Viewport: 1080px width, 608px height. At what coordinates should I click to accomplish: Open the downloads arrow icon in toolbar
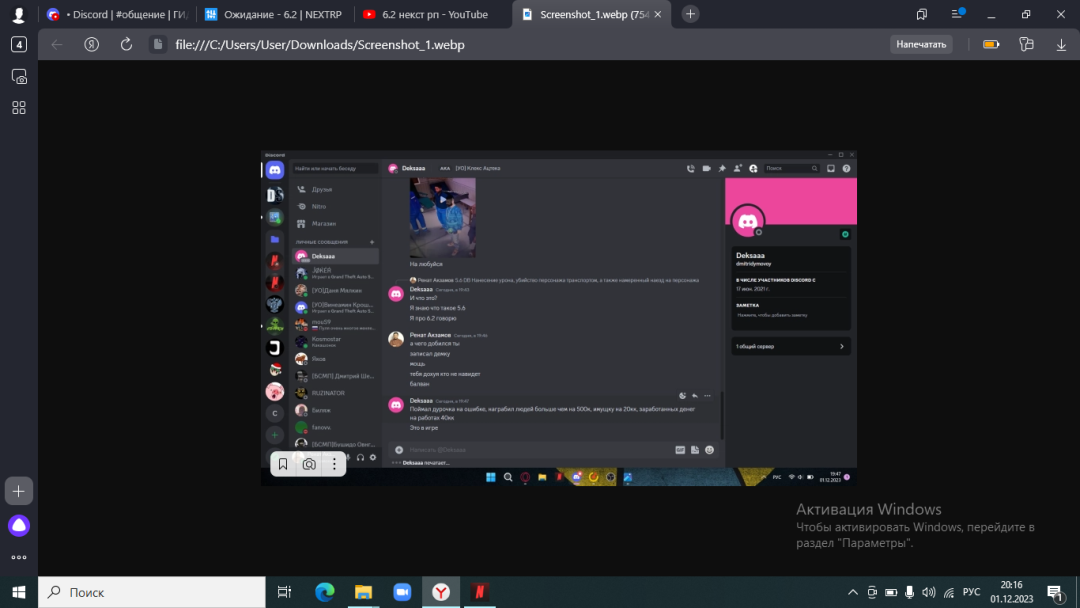(x=1061, y=44)
